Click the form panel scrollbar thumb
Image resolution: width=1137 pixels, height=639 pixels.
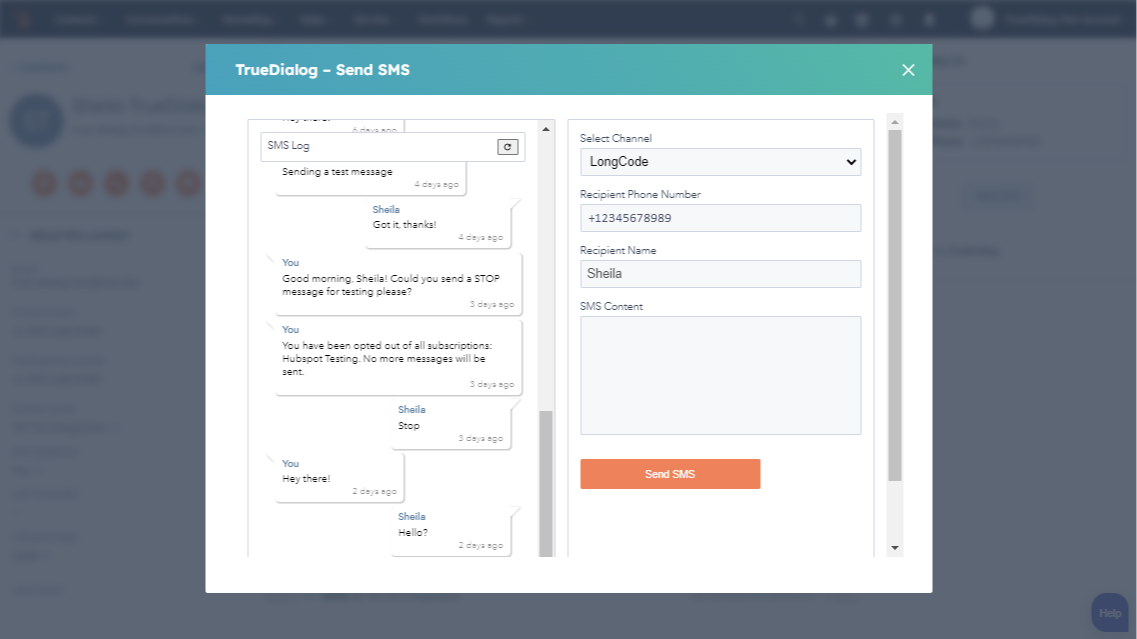point(895,300)
